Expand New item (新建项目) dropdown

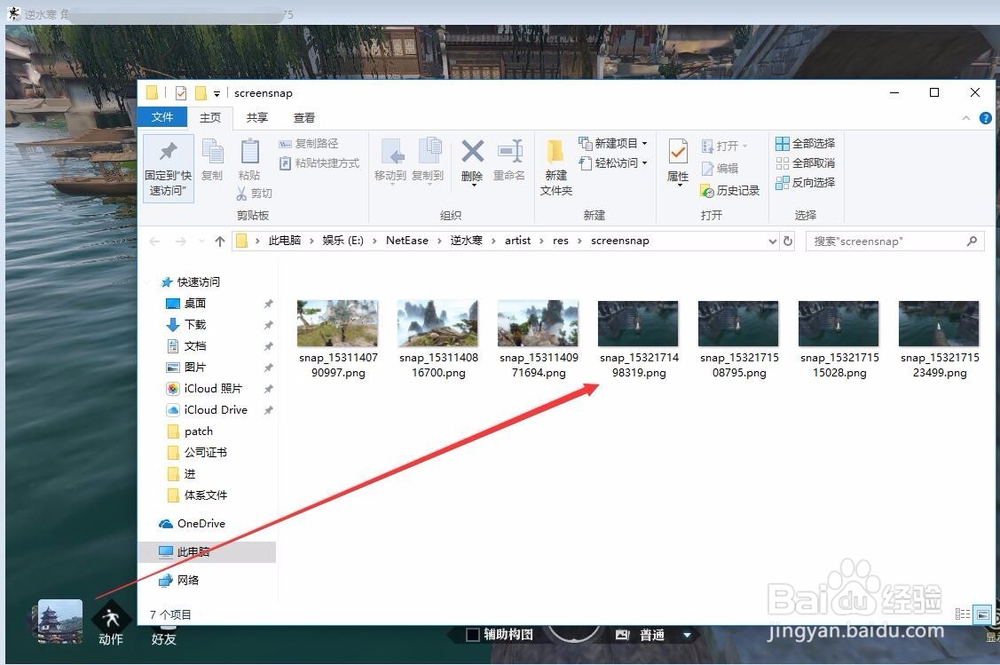coord(644,143)
